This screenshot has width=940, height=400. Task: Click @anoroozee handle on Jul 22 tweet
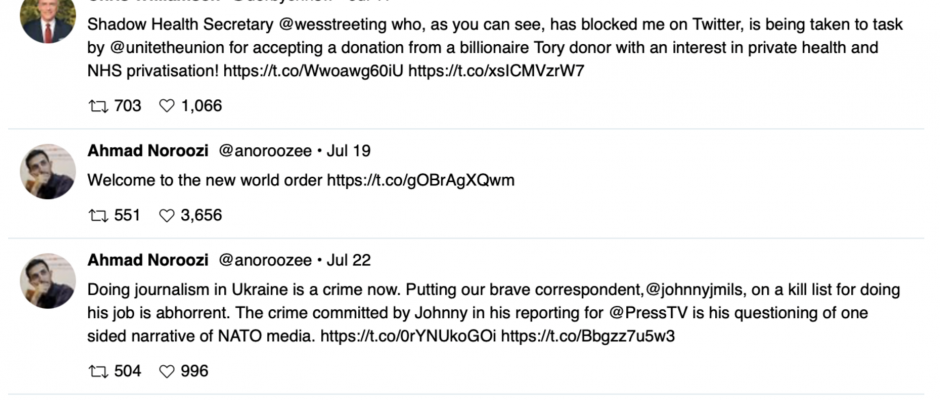tap(265, 260)
